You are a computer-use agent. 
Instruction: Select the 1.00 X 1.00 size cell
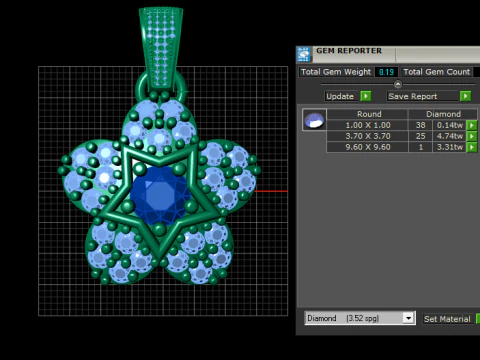(367, 125)
